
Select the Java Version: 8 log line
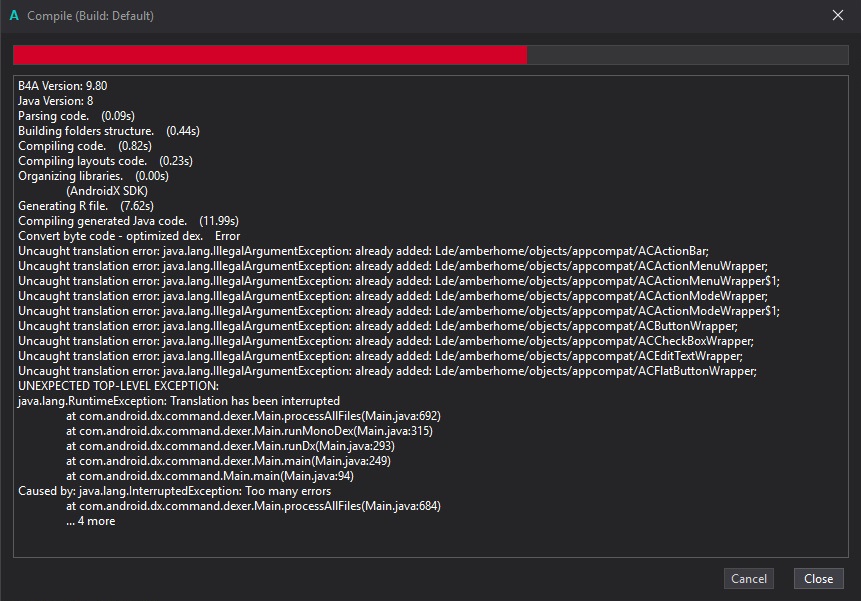pyautogui.click(x=55, y=101)
